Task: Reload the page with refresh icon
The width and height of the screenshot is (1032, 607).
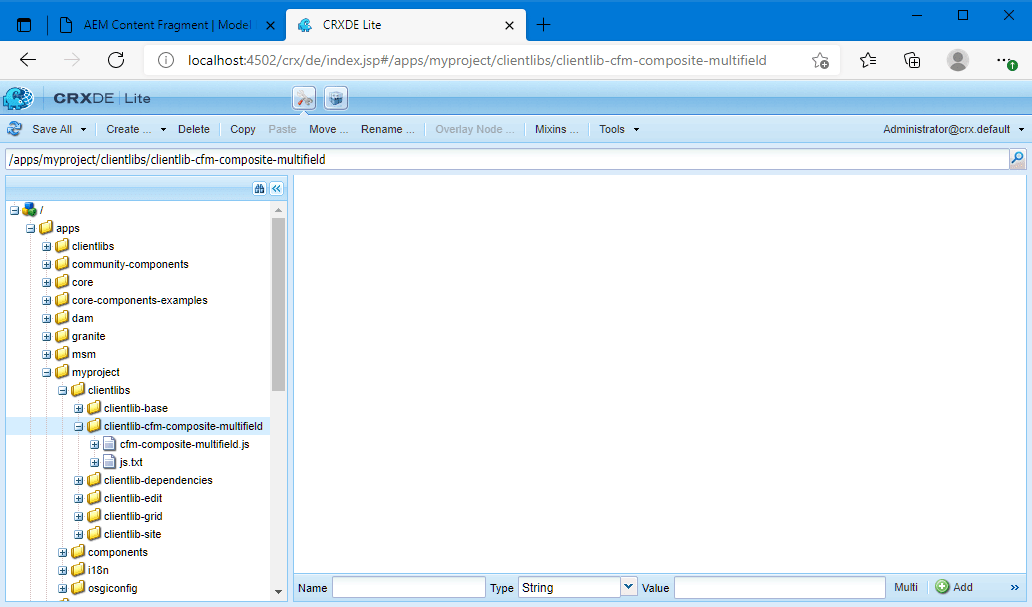Action: (x=116, y=61)
